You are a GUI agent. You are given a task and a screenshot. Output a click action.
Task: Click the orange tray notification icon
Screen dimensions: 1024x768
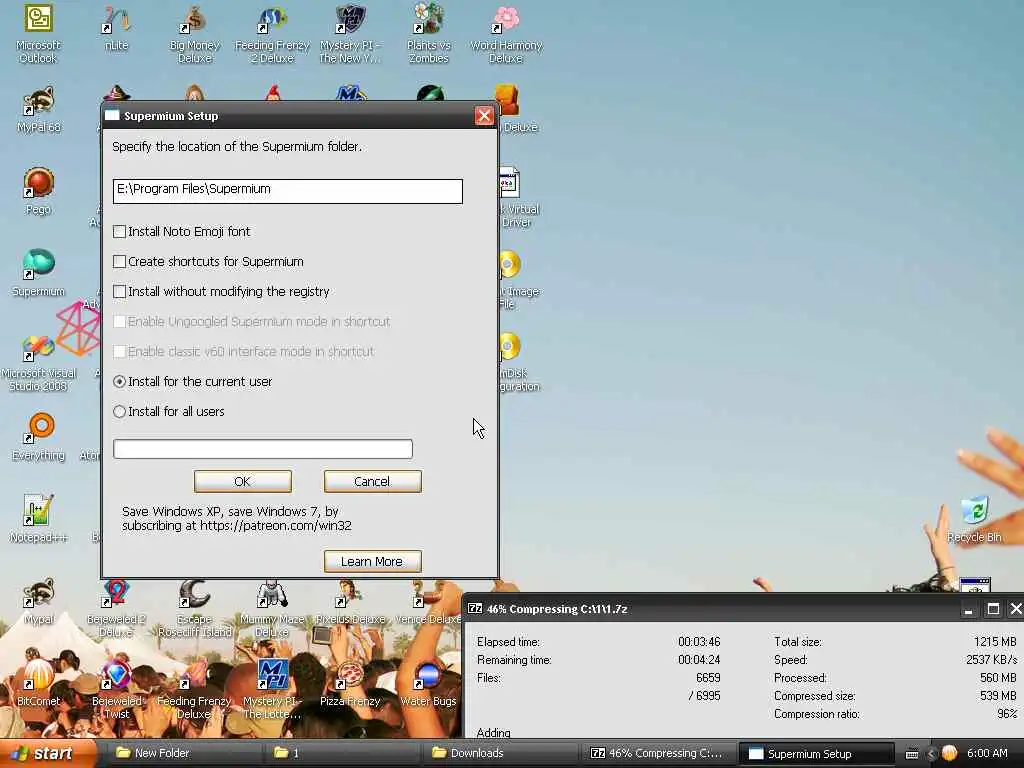coord(950,754)
